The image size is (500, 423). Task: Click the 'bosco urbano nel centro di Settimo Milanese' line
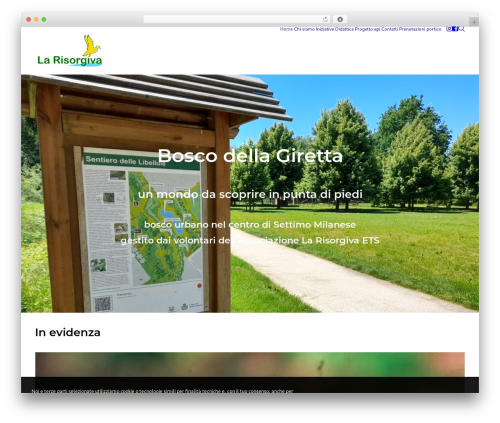tap(250, 225)
